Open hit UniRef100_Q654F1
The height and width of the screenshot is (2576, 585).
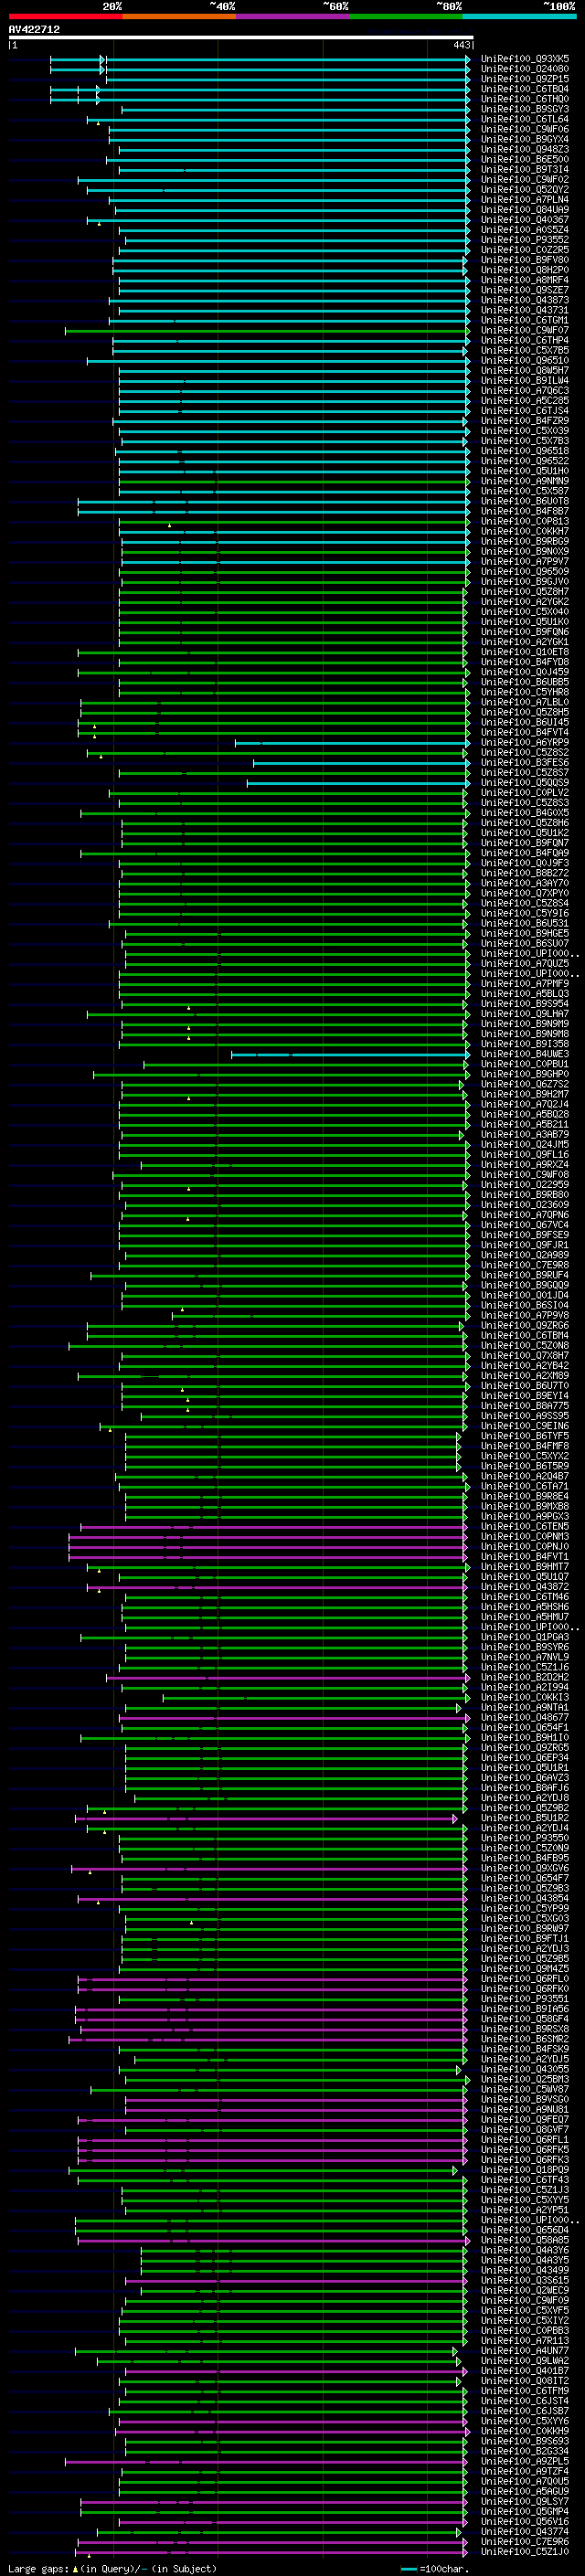tap(525, 1727)
